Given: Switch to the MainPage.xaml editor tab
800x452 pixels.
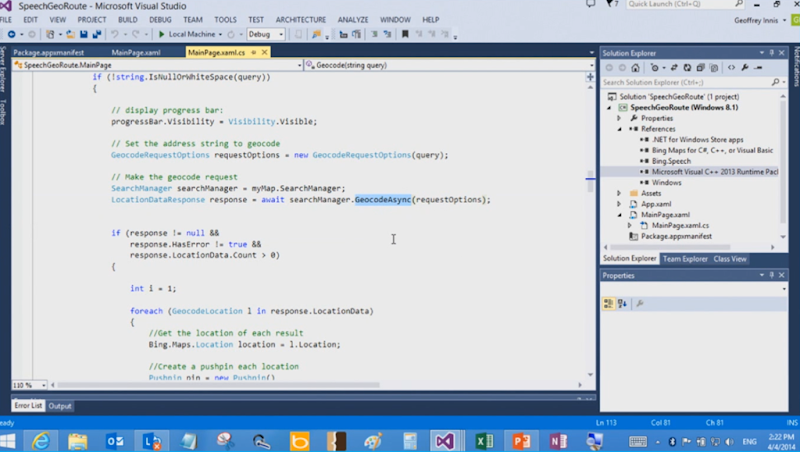Looking at the screenshot, I should point(136,53).
